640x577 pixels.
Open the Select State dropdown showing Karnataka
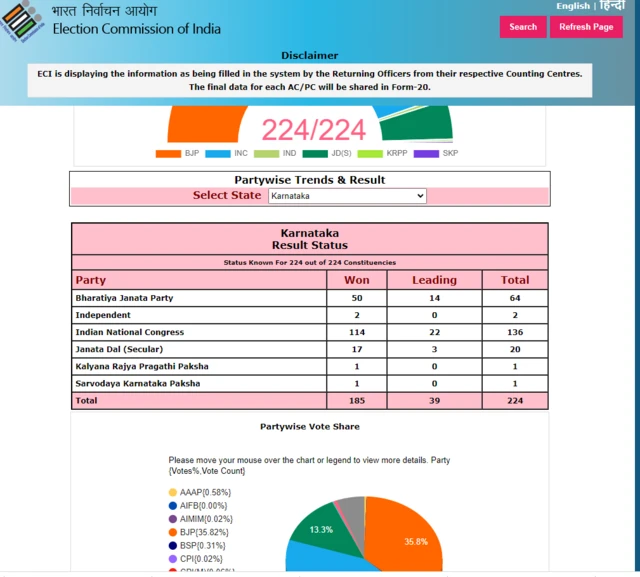pyautogui.click(x=347, y=196)
